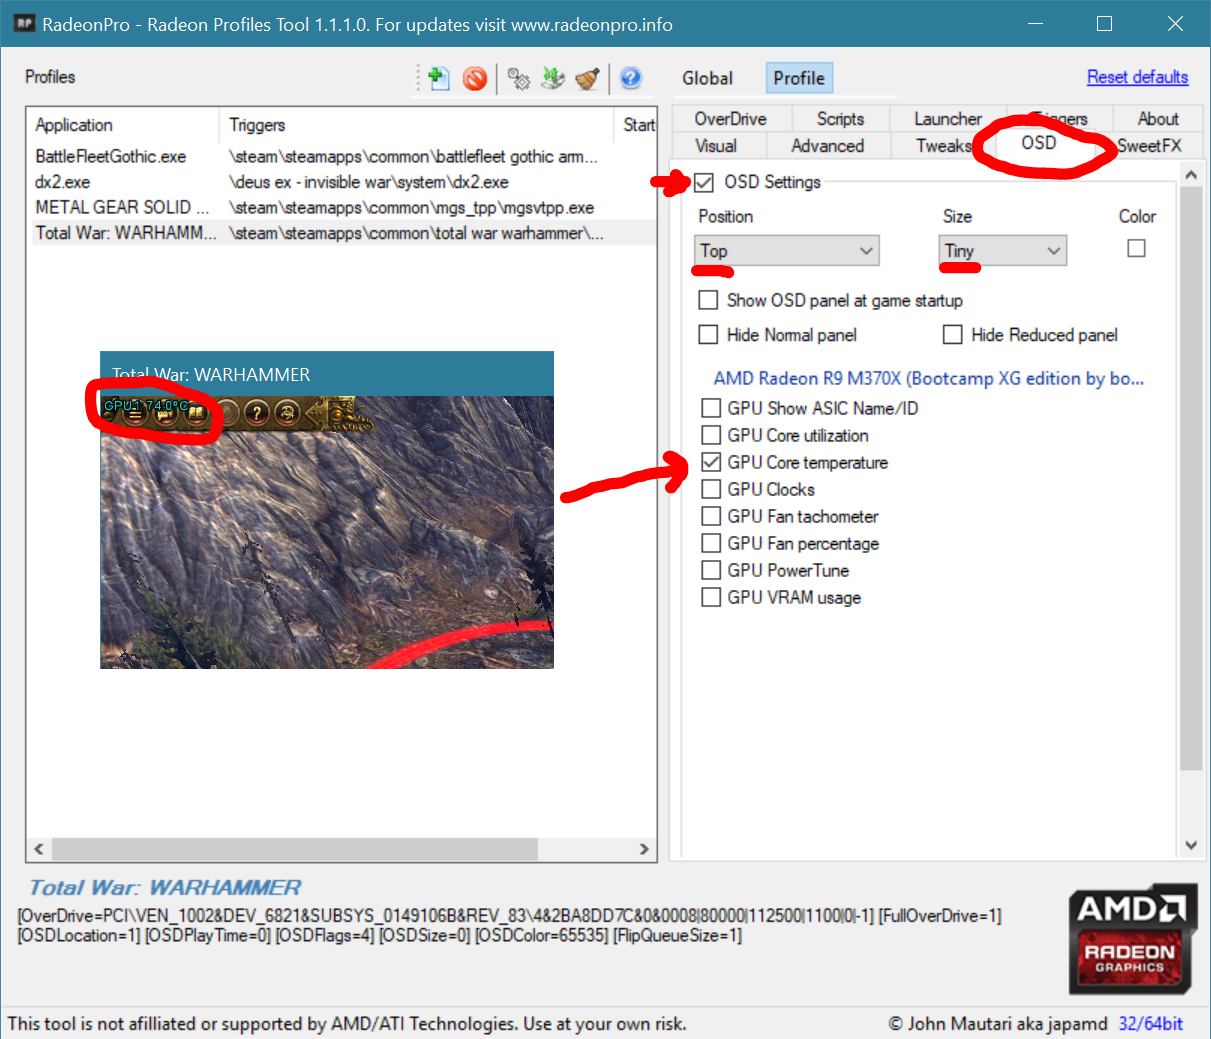1211x1039 pixels.
Task: Switch to the Tweaks tab
Action: click(x=943, y=146)
